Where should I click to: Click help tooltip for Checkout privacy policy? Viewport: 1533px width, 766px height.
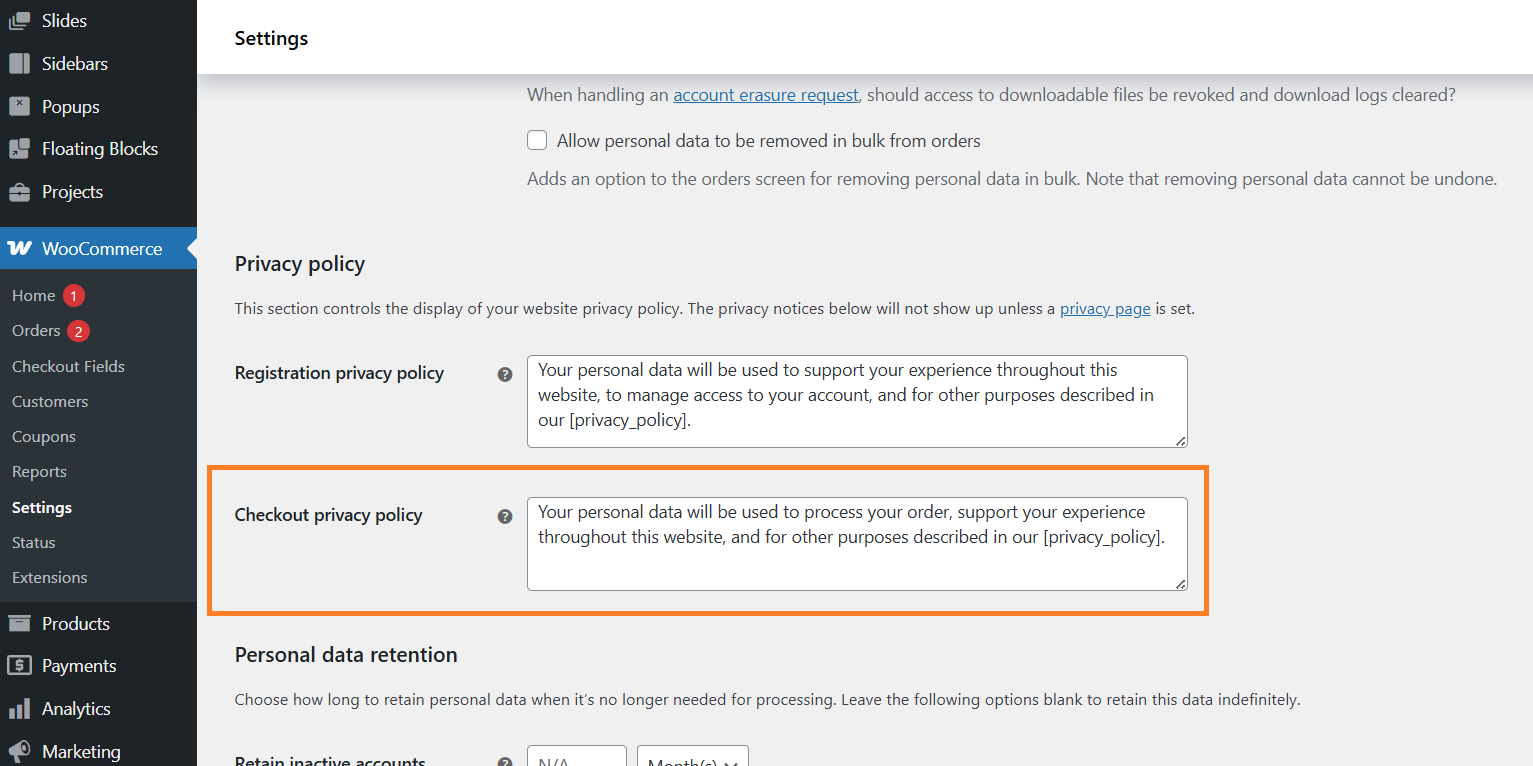pos(505,516)
